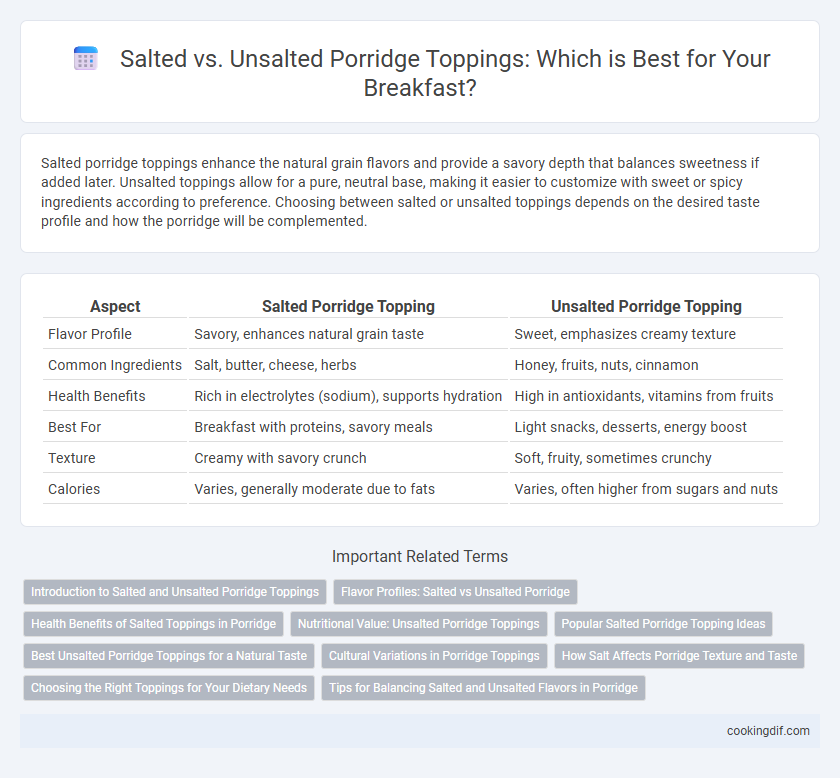Click the Aspect column header
Image resolution: width=840 pixels, height=778 pixels.
point(115,306)
